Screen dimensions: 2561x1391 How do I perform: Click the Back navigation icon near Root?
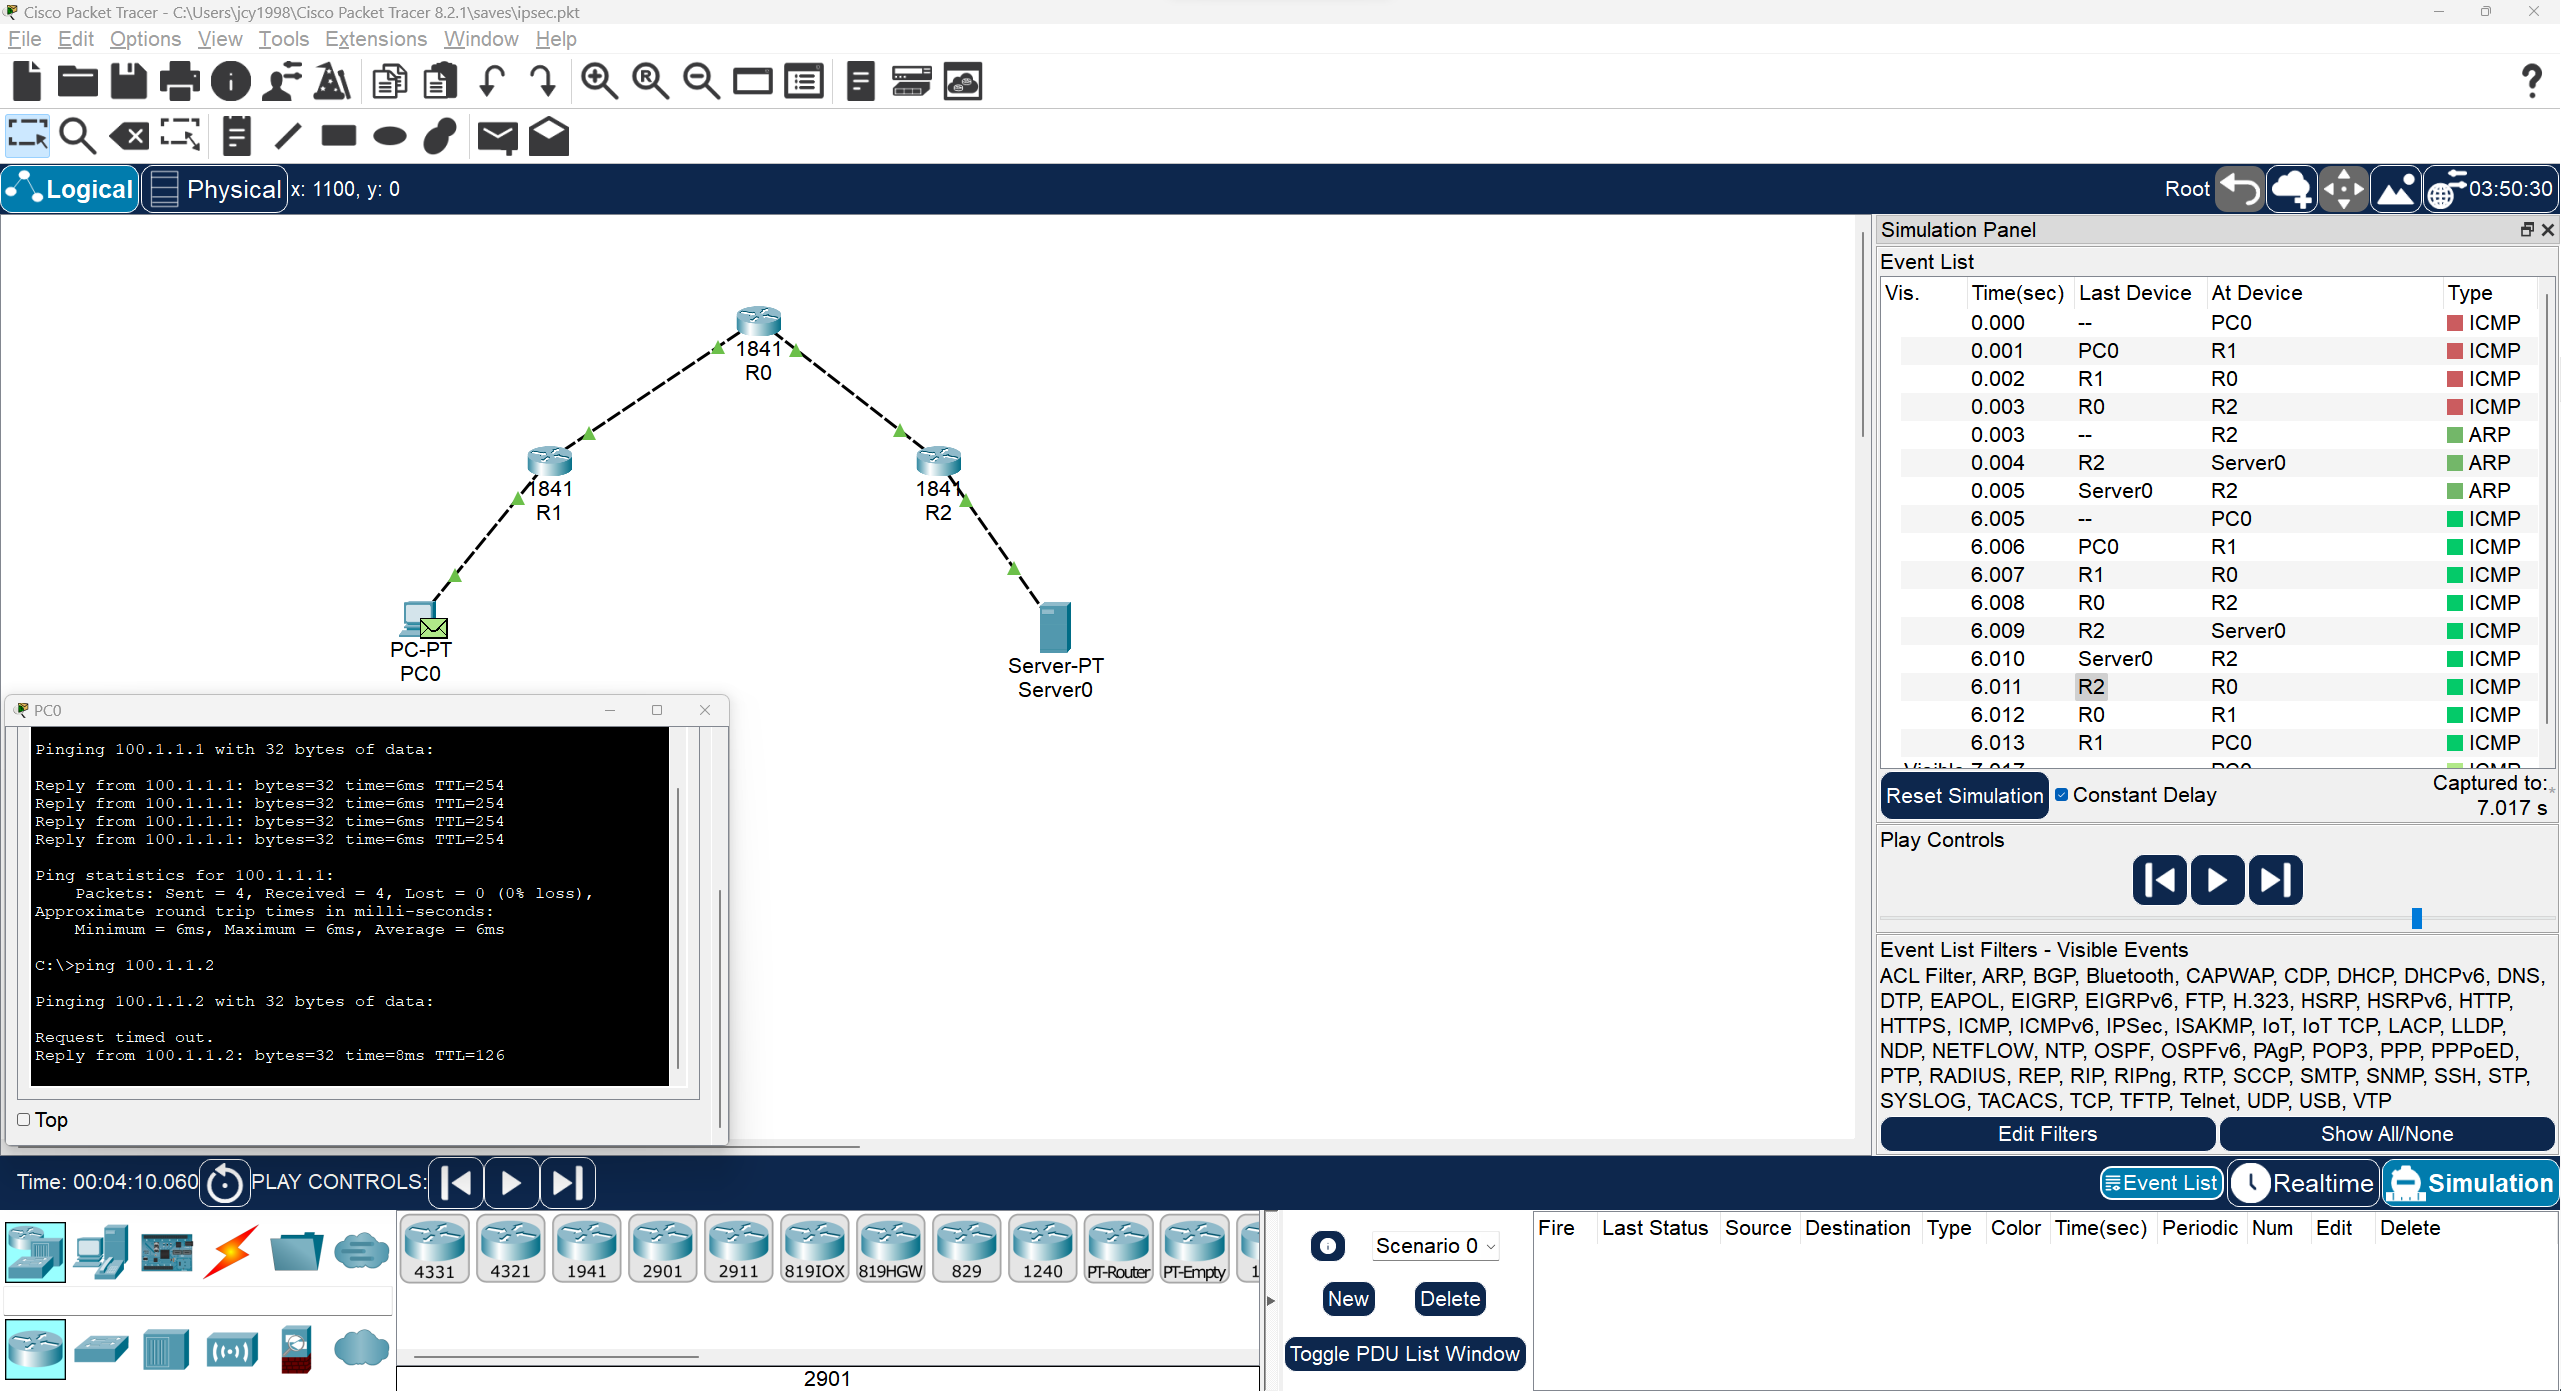pos(2240,189)
